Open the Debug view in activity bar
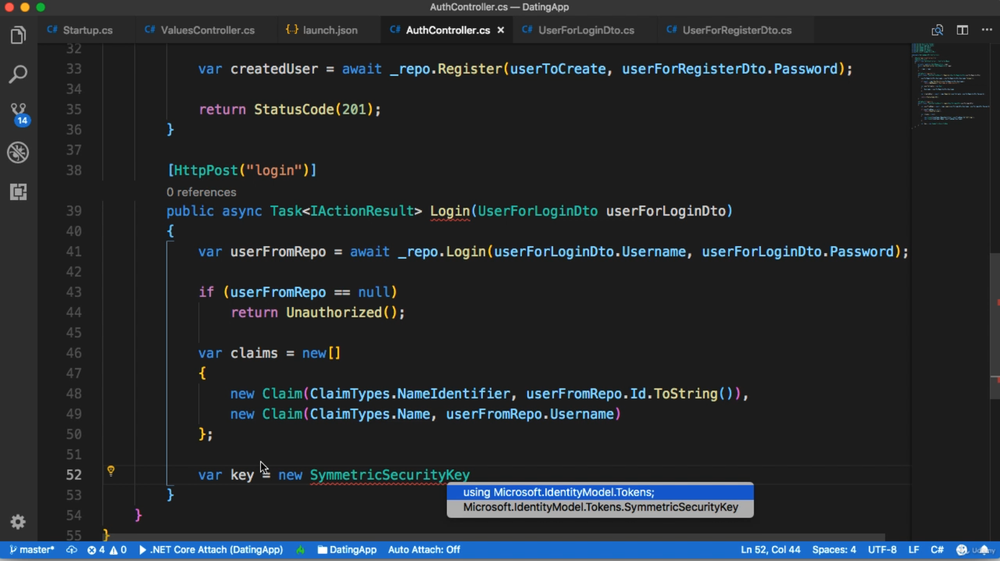This screenshot has height=561, width=1000. pyautogui.click(x=18, y=152)
